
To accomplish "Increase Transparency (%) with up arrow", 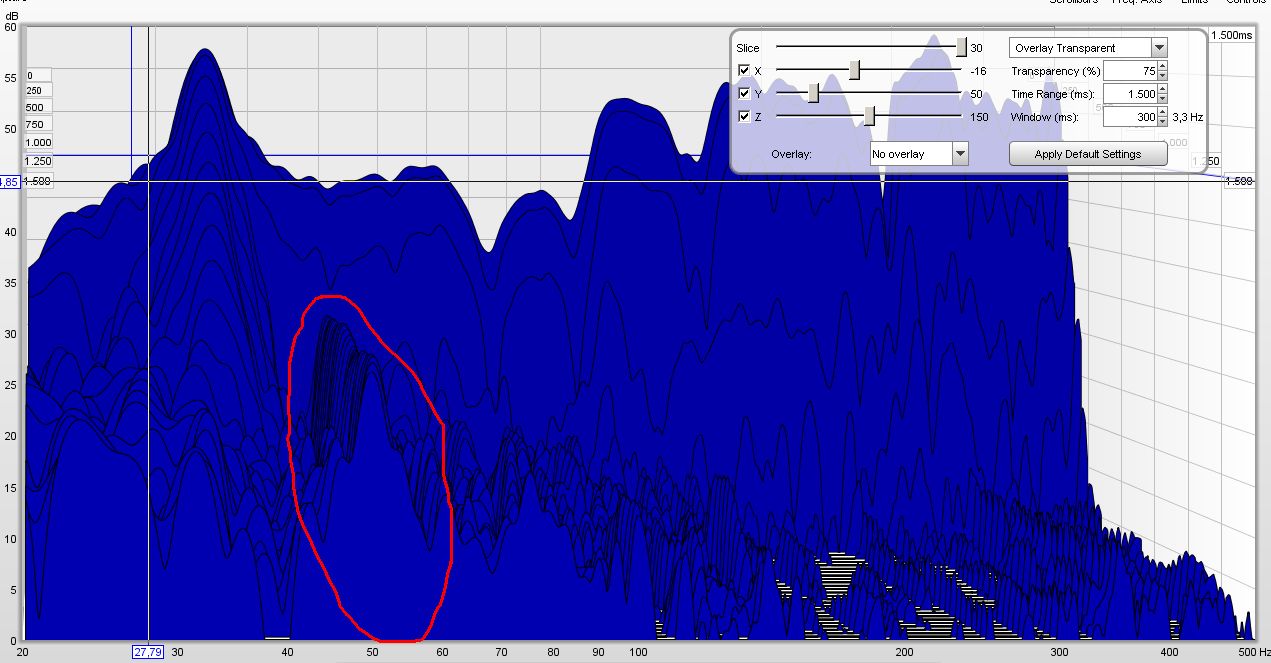I will coord(1162,67).
